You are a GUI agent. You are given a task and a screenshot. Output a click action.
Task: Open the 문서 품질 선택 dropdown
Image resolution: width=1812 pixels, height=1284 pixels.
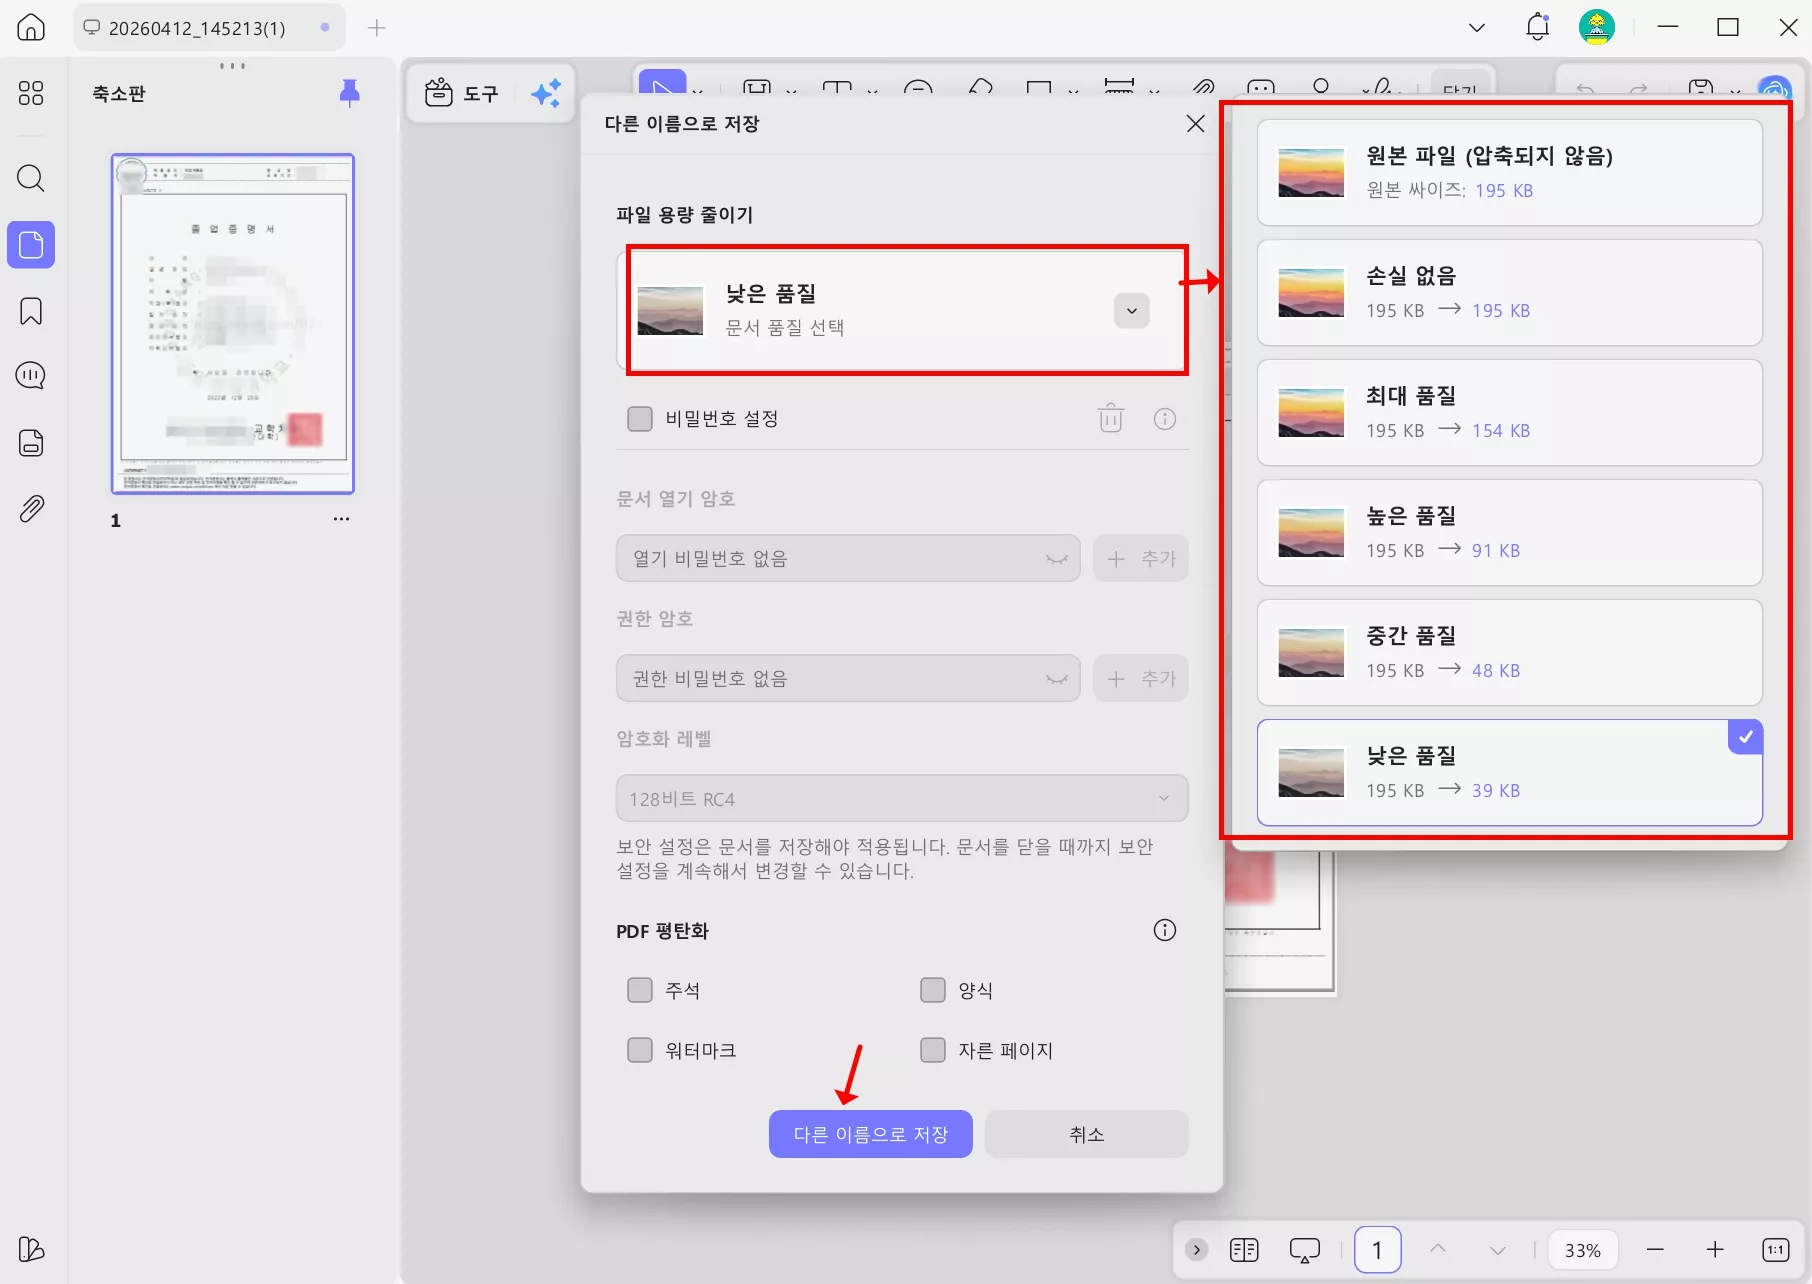[1131, 310]
